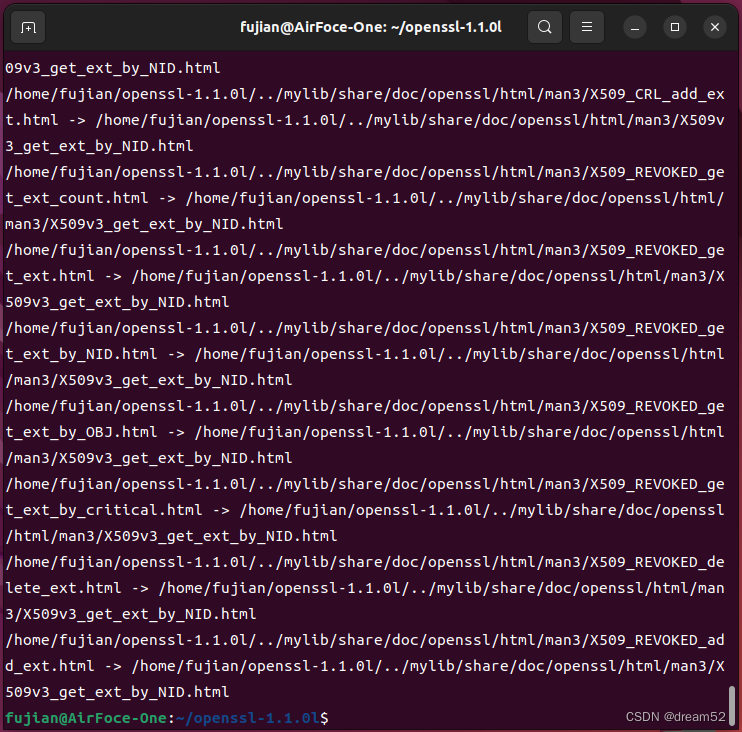Click the window title fujian@AirFoce-One
Image resolution: width=742 pixels, height=732 pixels.
click(x=371, y=27)
